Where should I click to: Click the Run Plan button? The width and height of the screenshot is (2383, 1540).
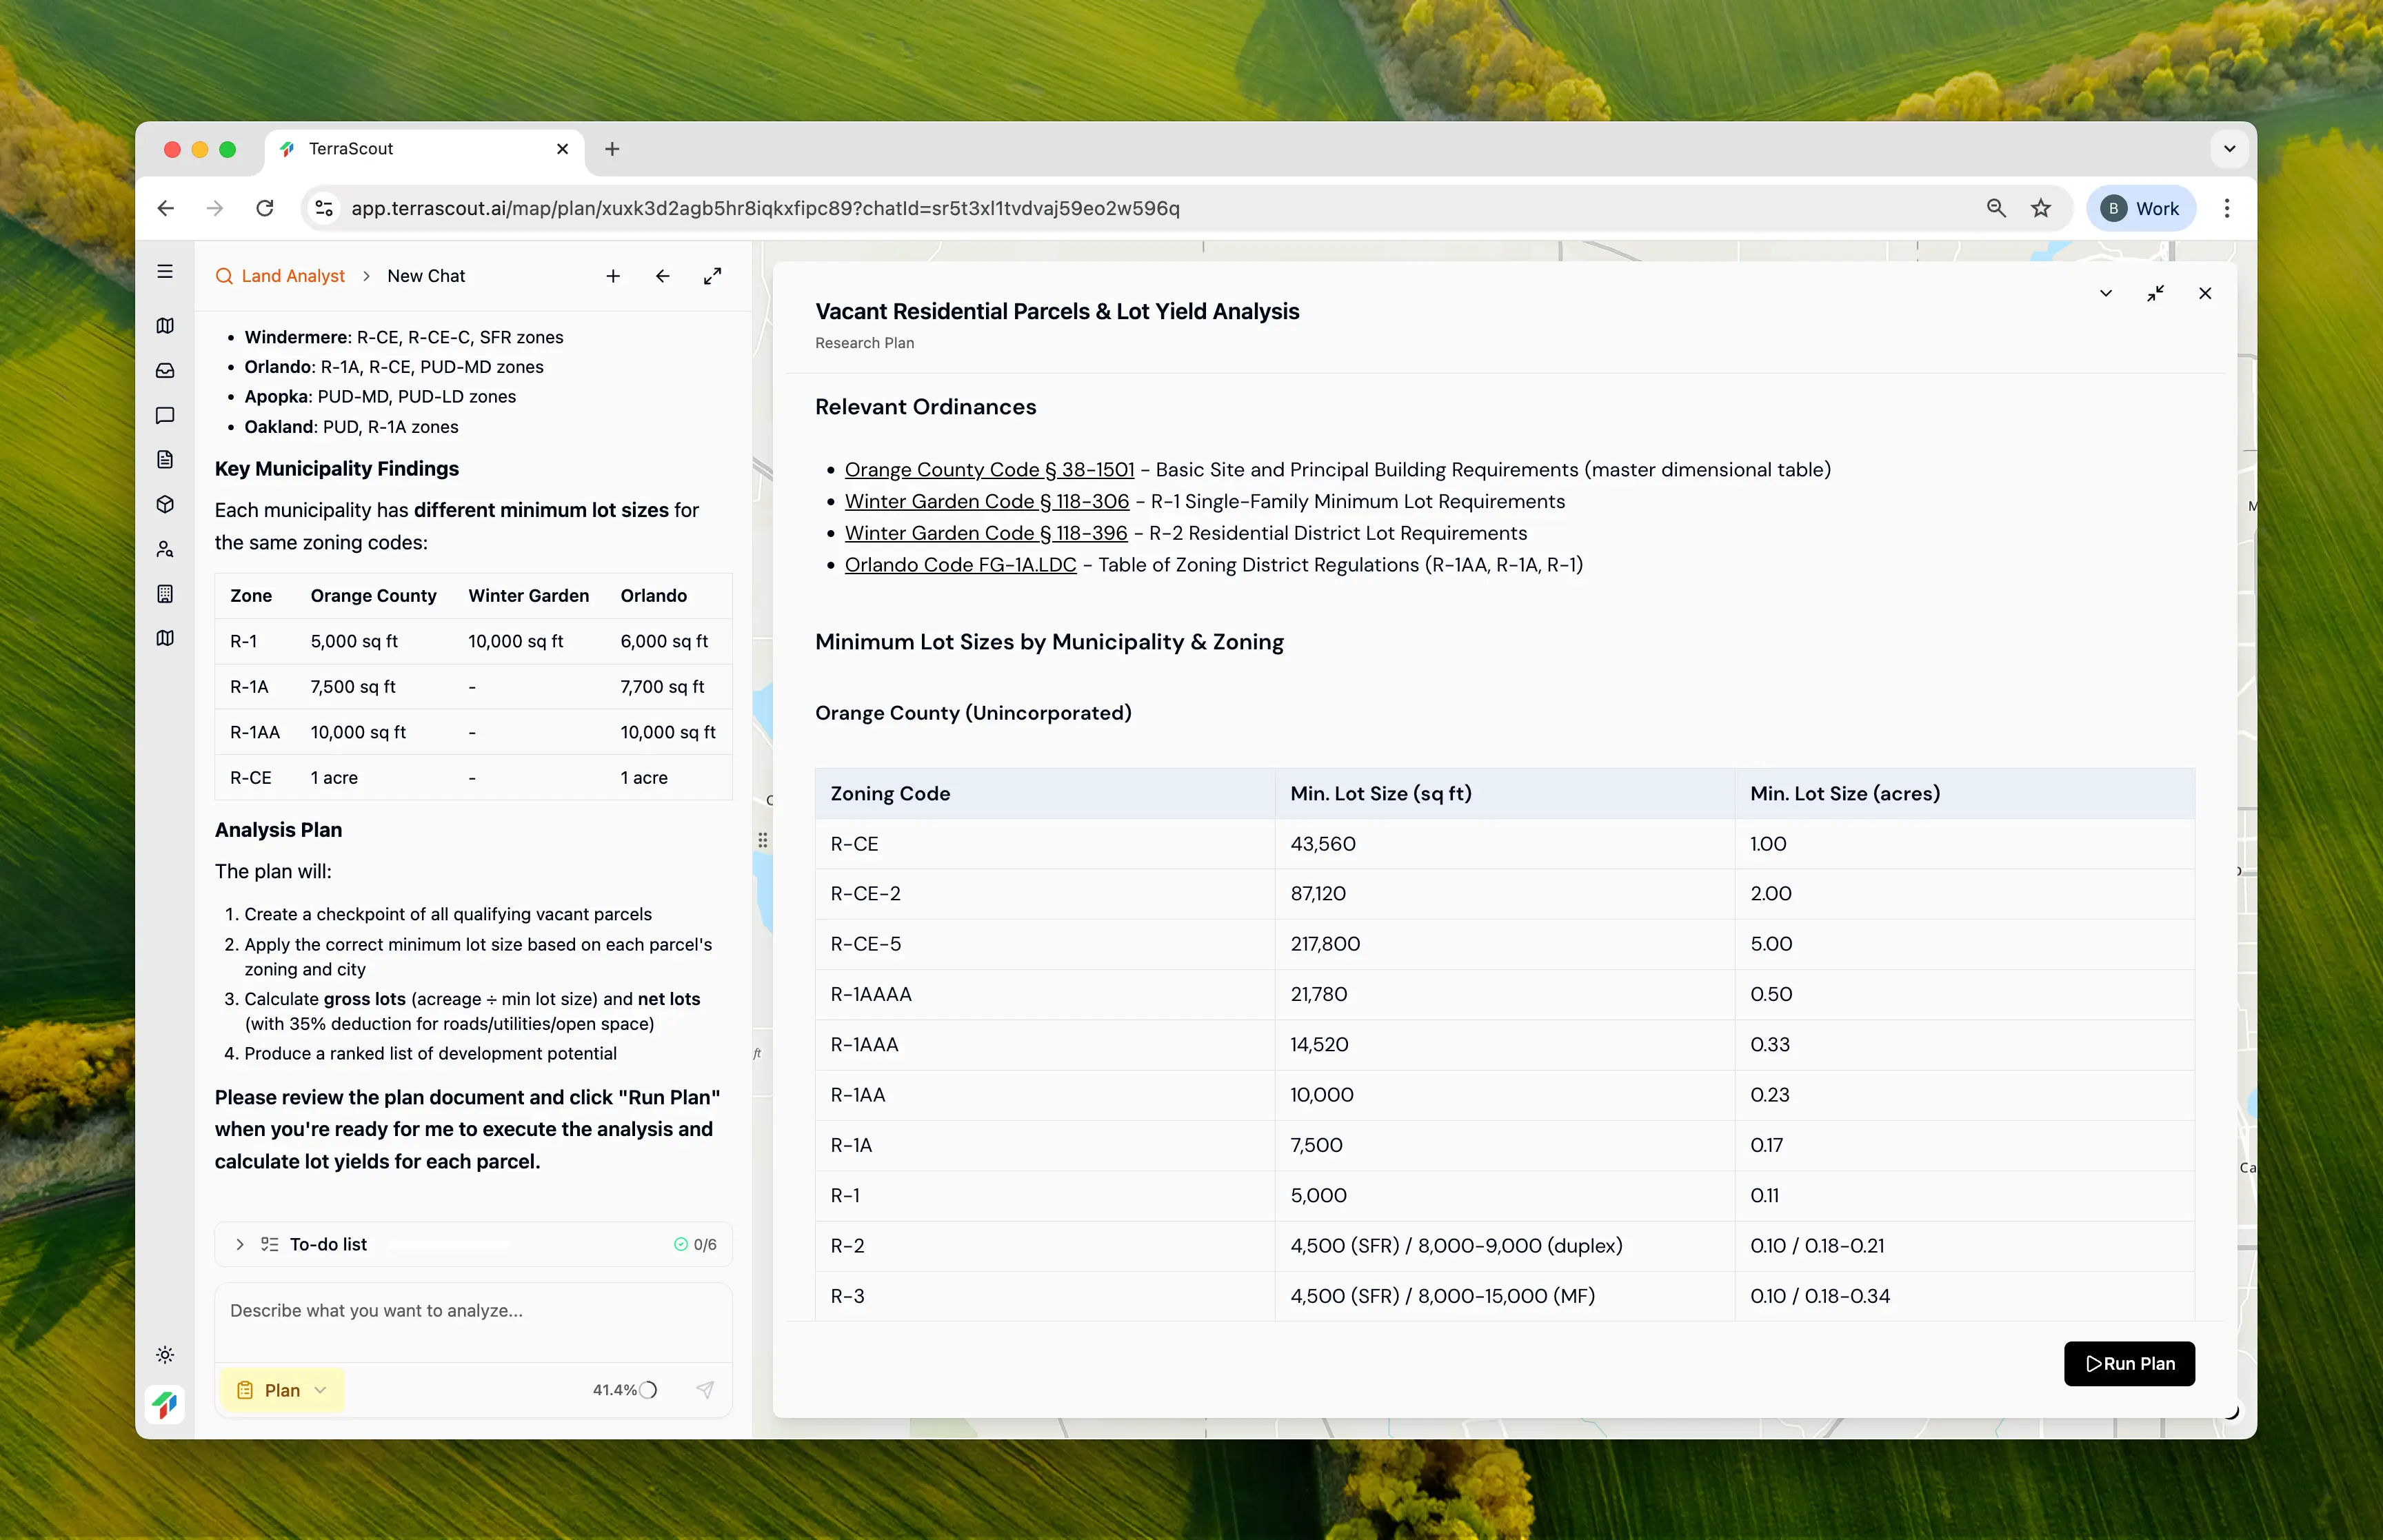click(2129, 1364)
